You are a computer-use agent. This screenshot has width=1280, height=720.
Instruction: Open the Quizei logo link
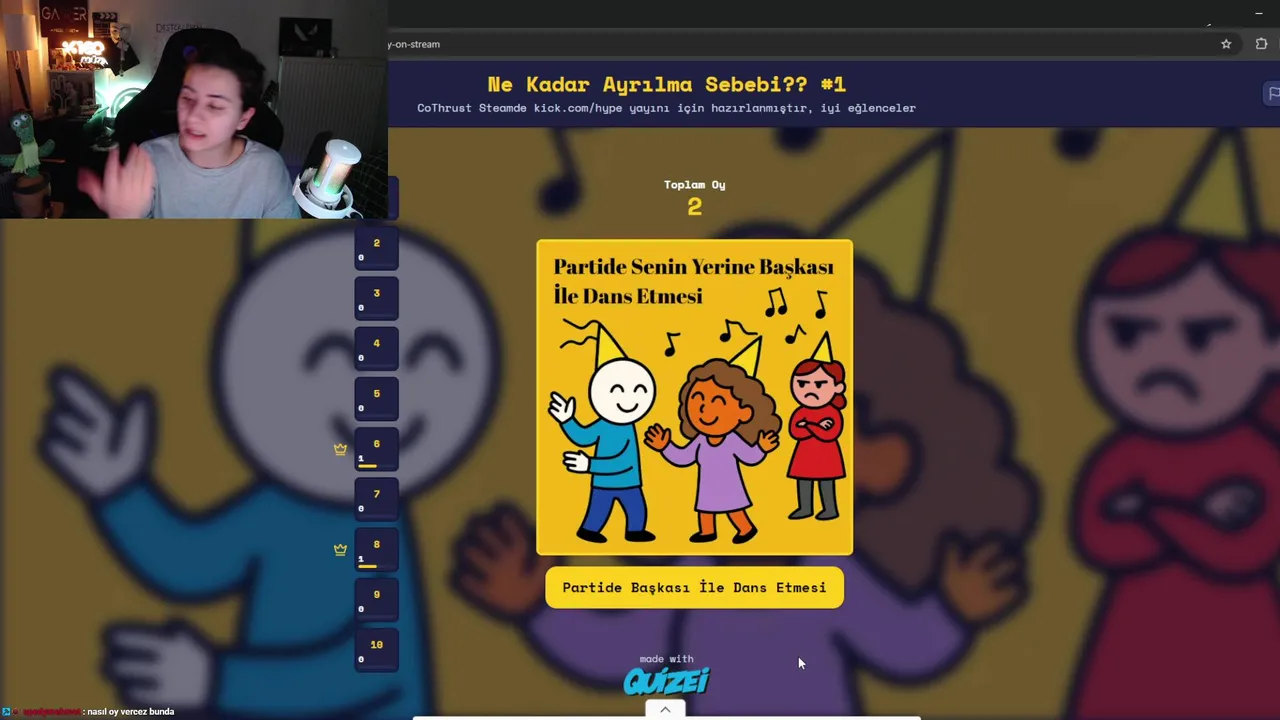666,682
